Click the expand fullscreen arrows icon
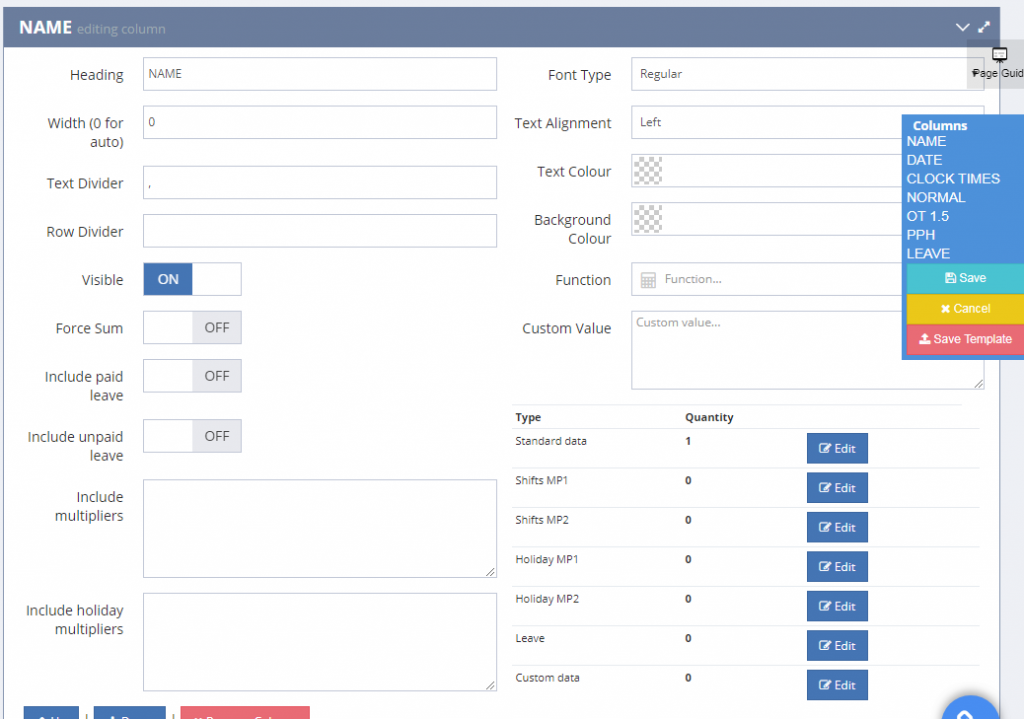 pyautogui.click(x=984, y=28)
